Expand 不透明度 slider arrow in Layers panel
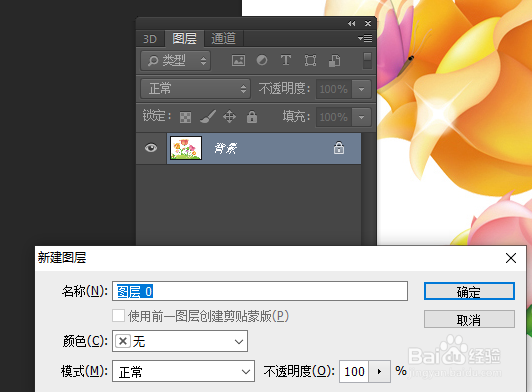This screenshot has width=532, height=392. pos(361,89)
